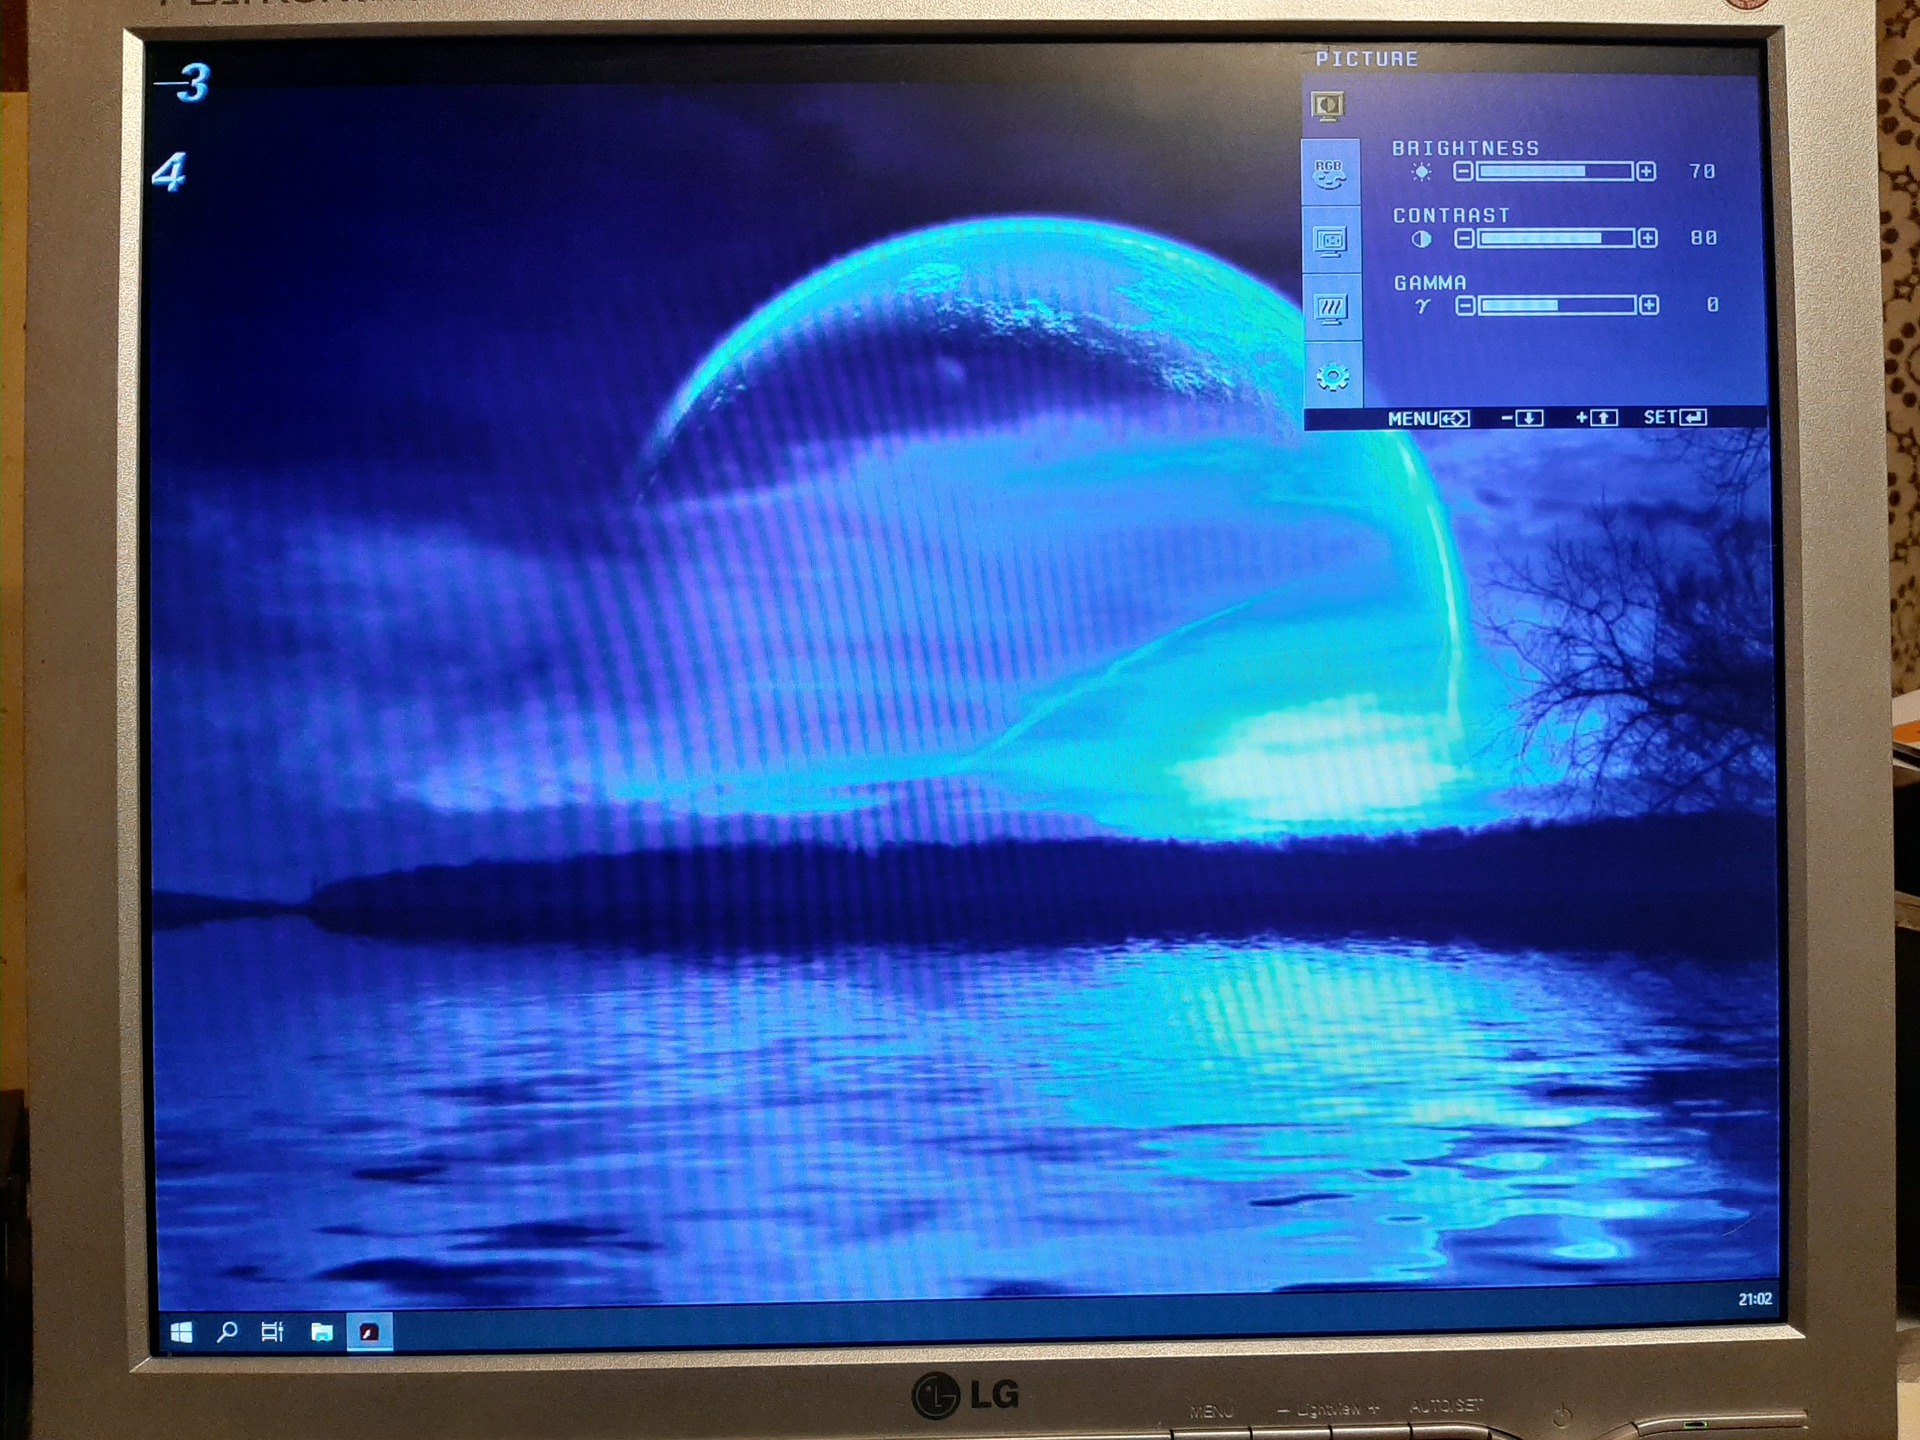Click the 21:02 taskbar clock

coord(1754,1299)
